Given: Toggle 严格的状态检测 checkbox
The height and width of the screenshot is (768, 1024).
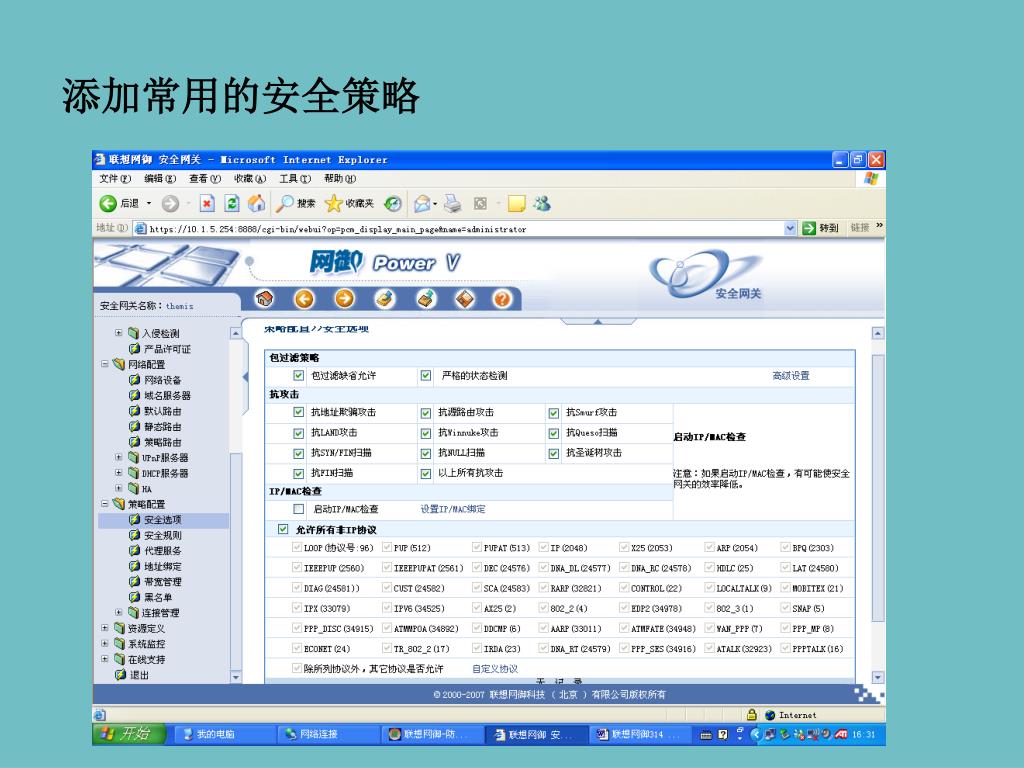Looking at the screenshot, I should click(426, 376).
